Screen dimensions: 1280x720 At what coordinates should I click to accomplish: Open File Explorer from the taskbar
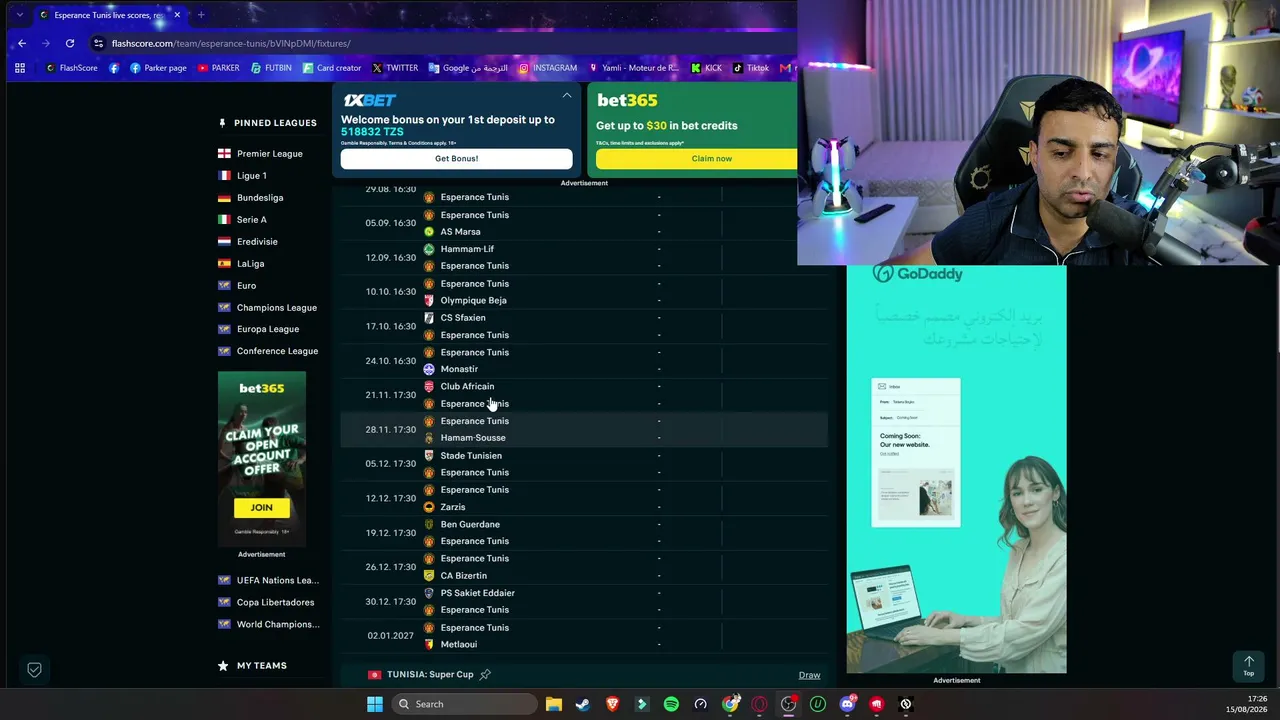coord(554,704)
